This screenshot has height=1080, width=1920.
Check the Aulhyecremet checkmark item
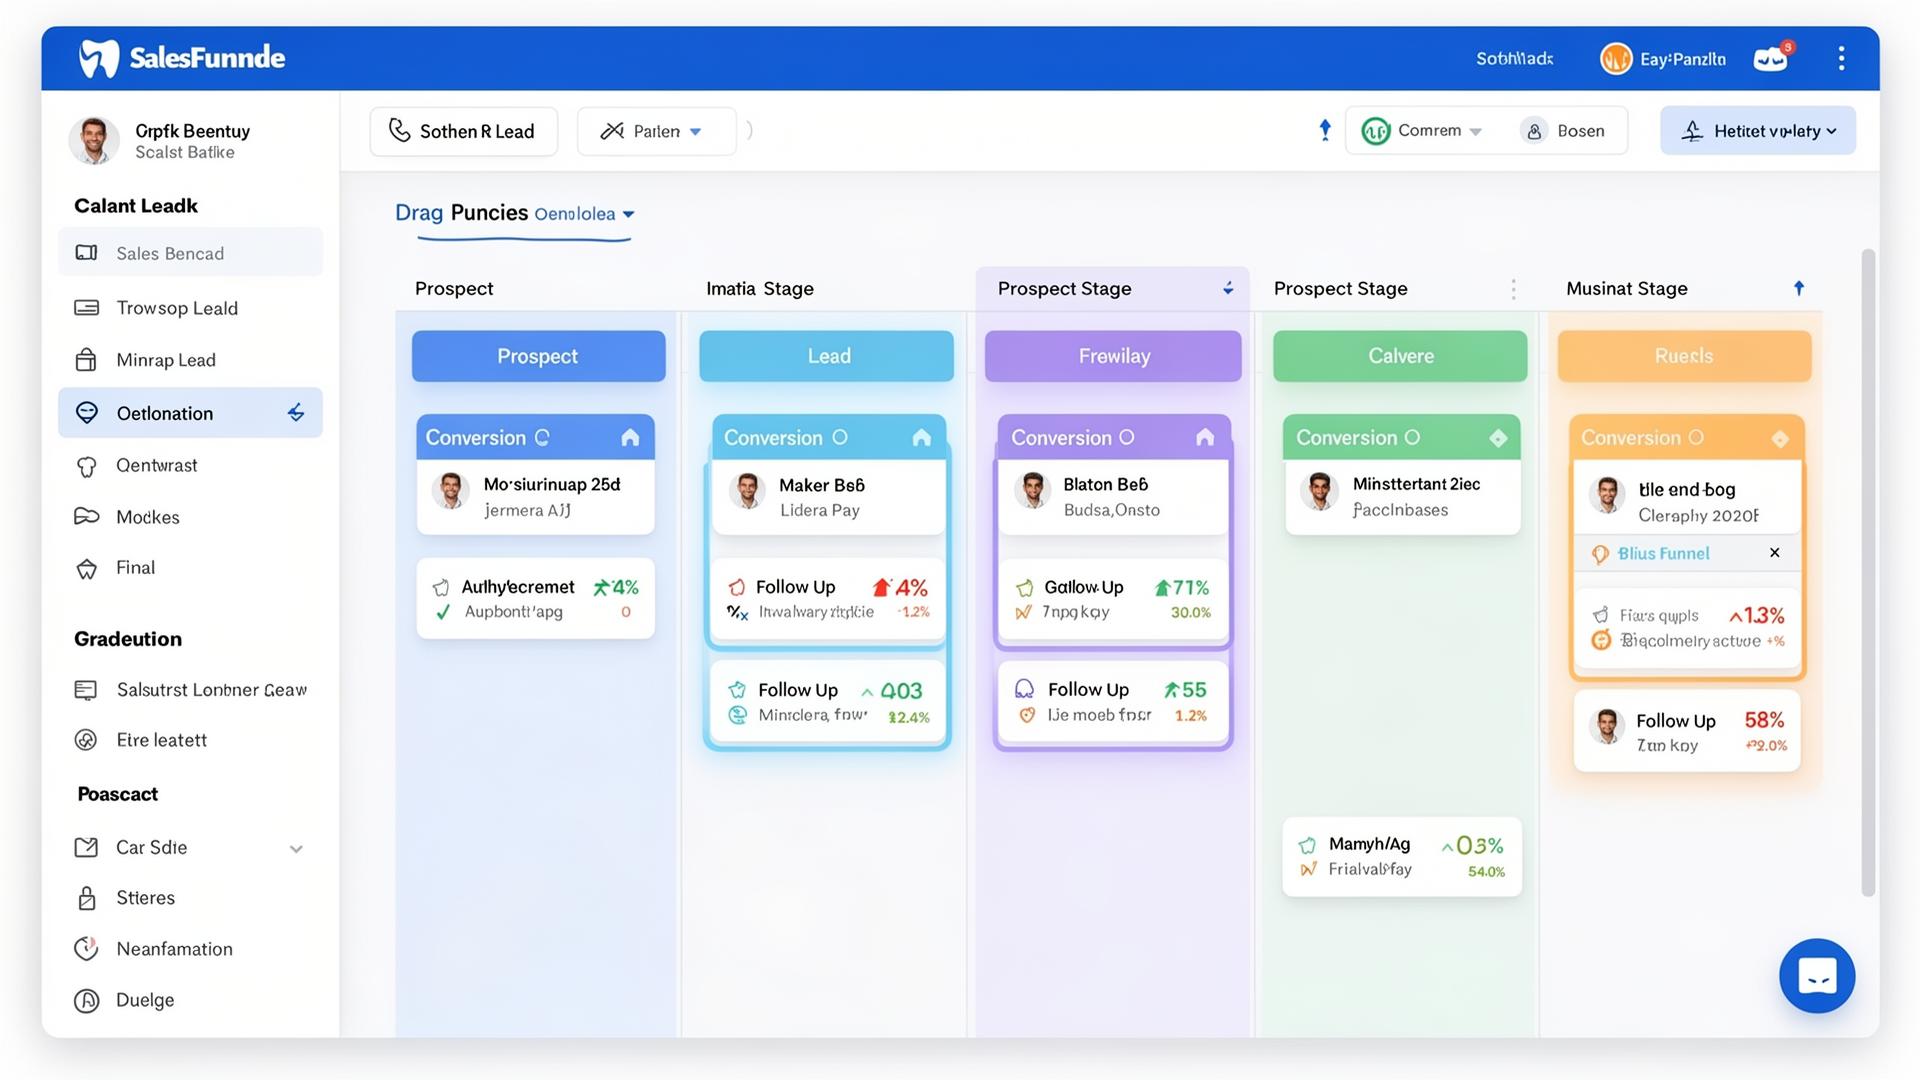pos(443,612)
